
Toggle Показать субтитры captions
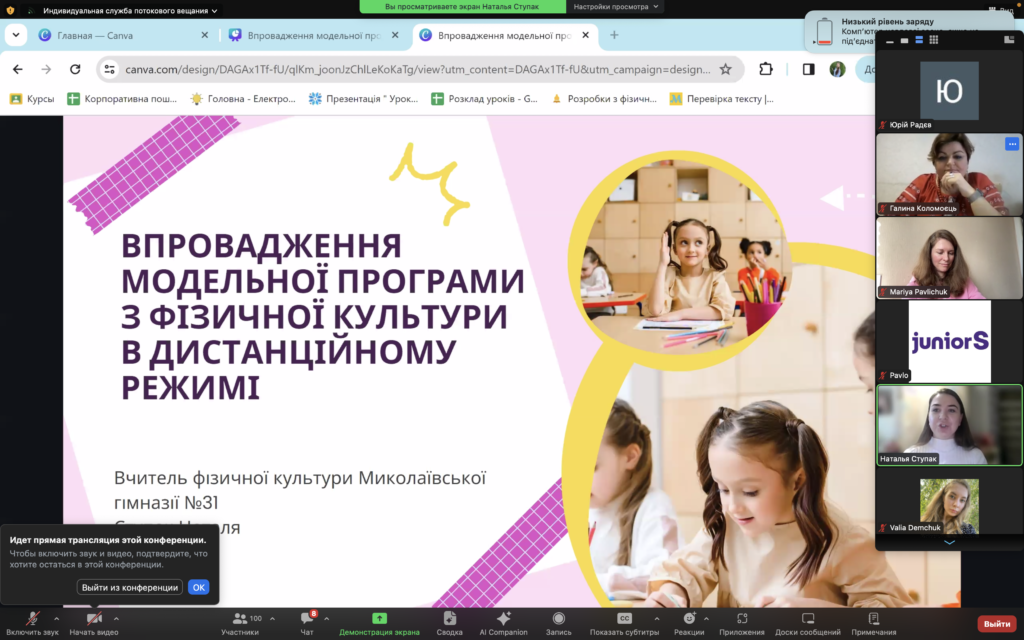[624, 624]
